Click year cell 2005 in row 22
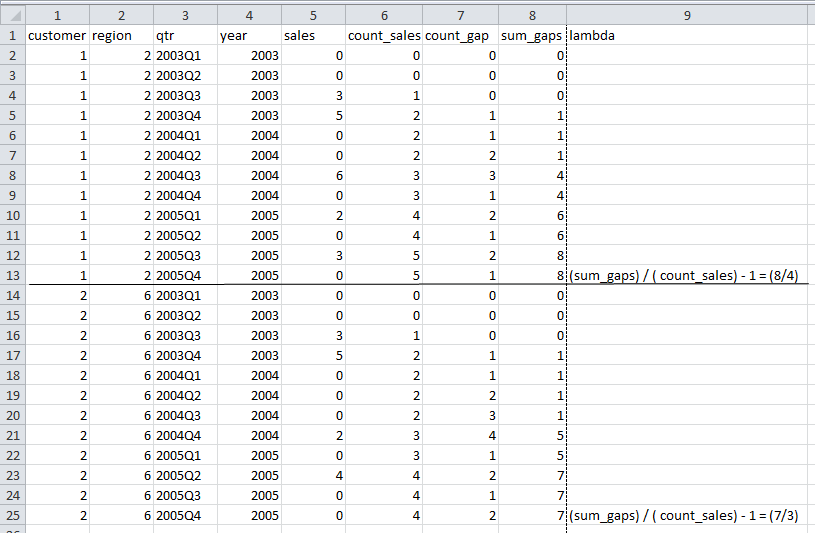Image resolution: width=815 pixels, height=533 pixels. [x=249, y=456]
